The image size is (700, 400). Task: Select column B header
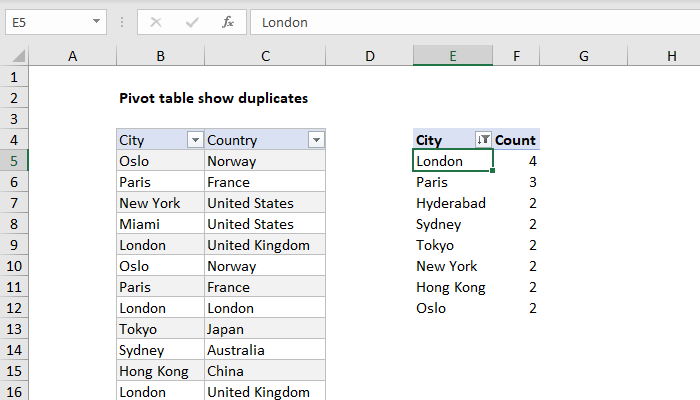[160, 56]
